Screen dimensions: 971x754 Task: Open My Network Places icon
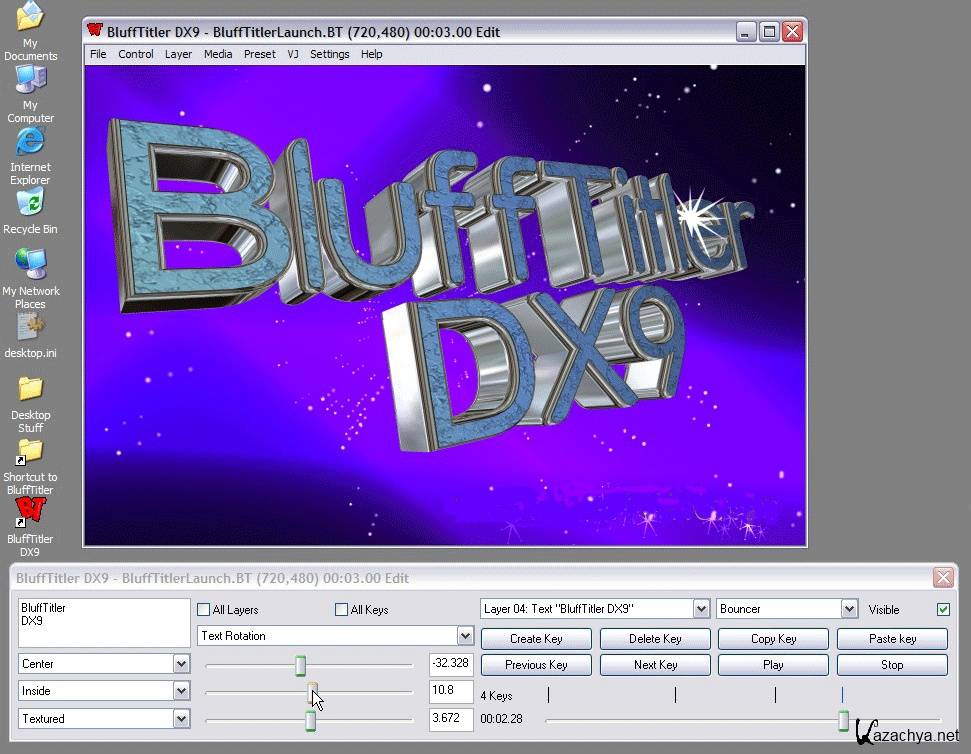point(30,265)
